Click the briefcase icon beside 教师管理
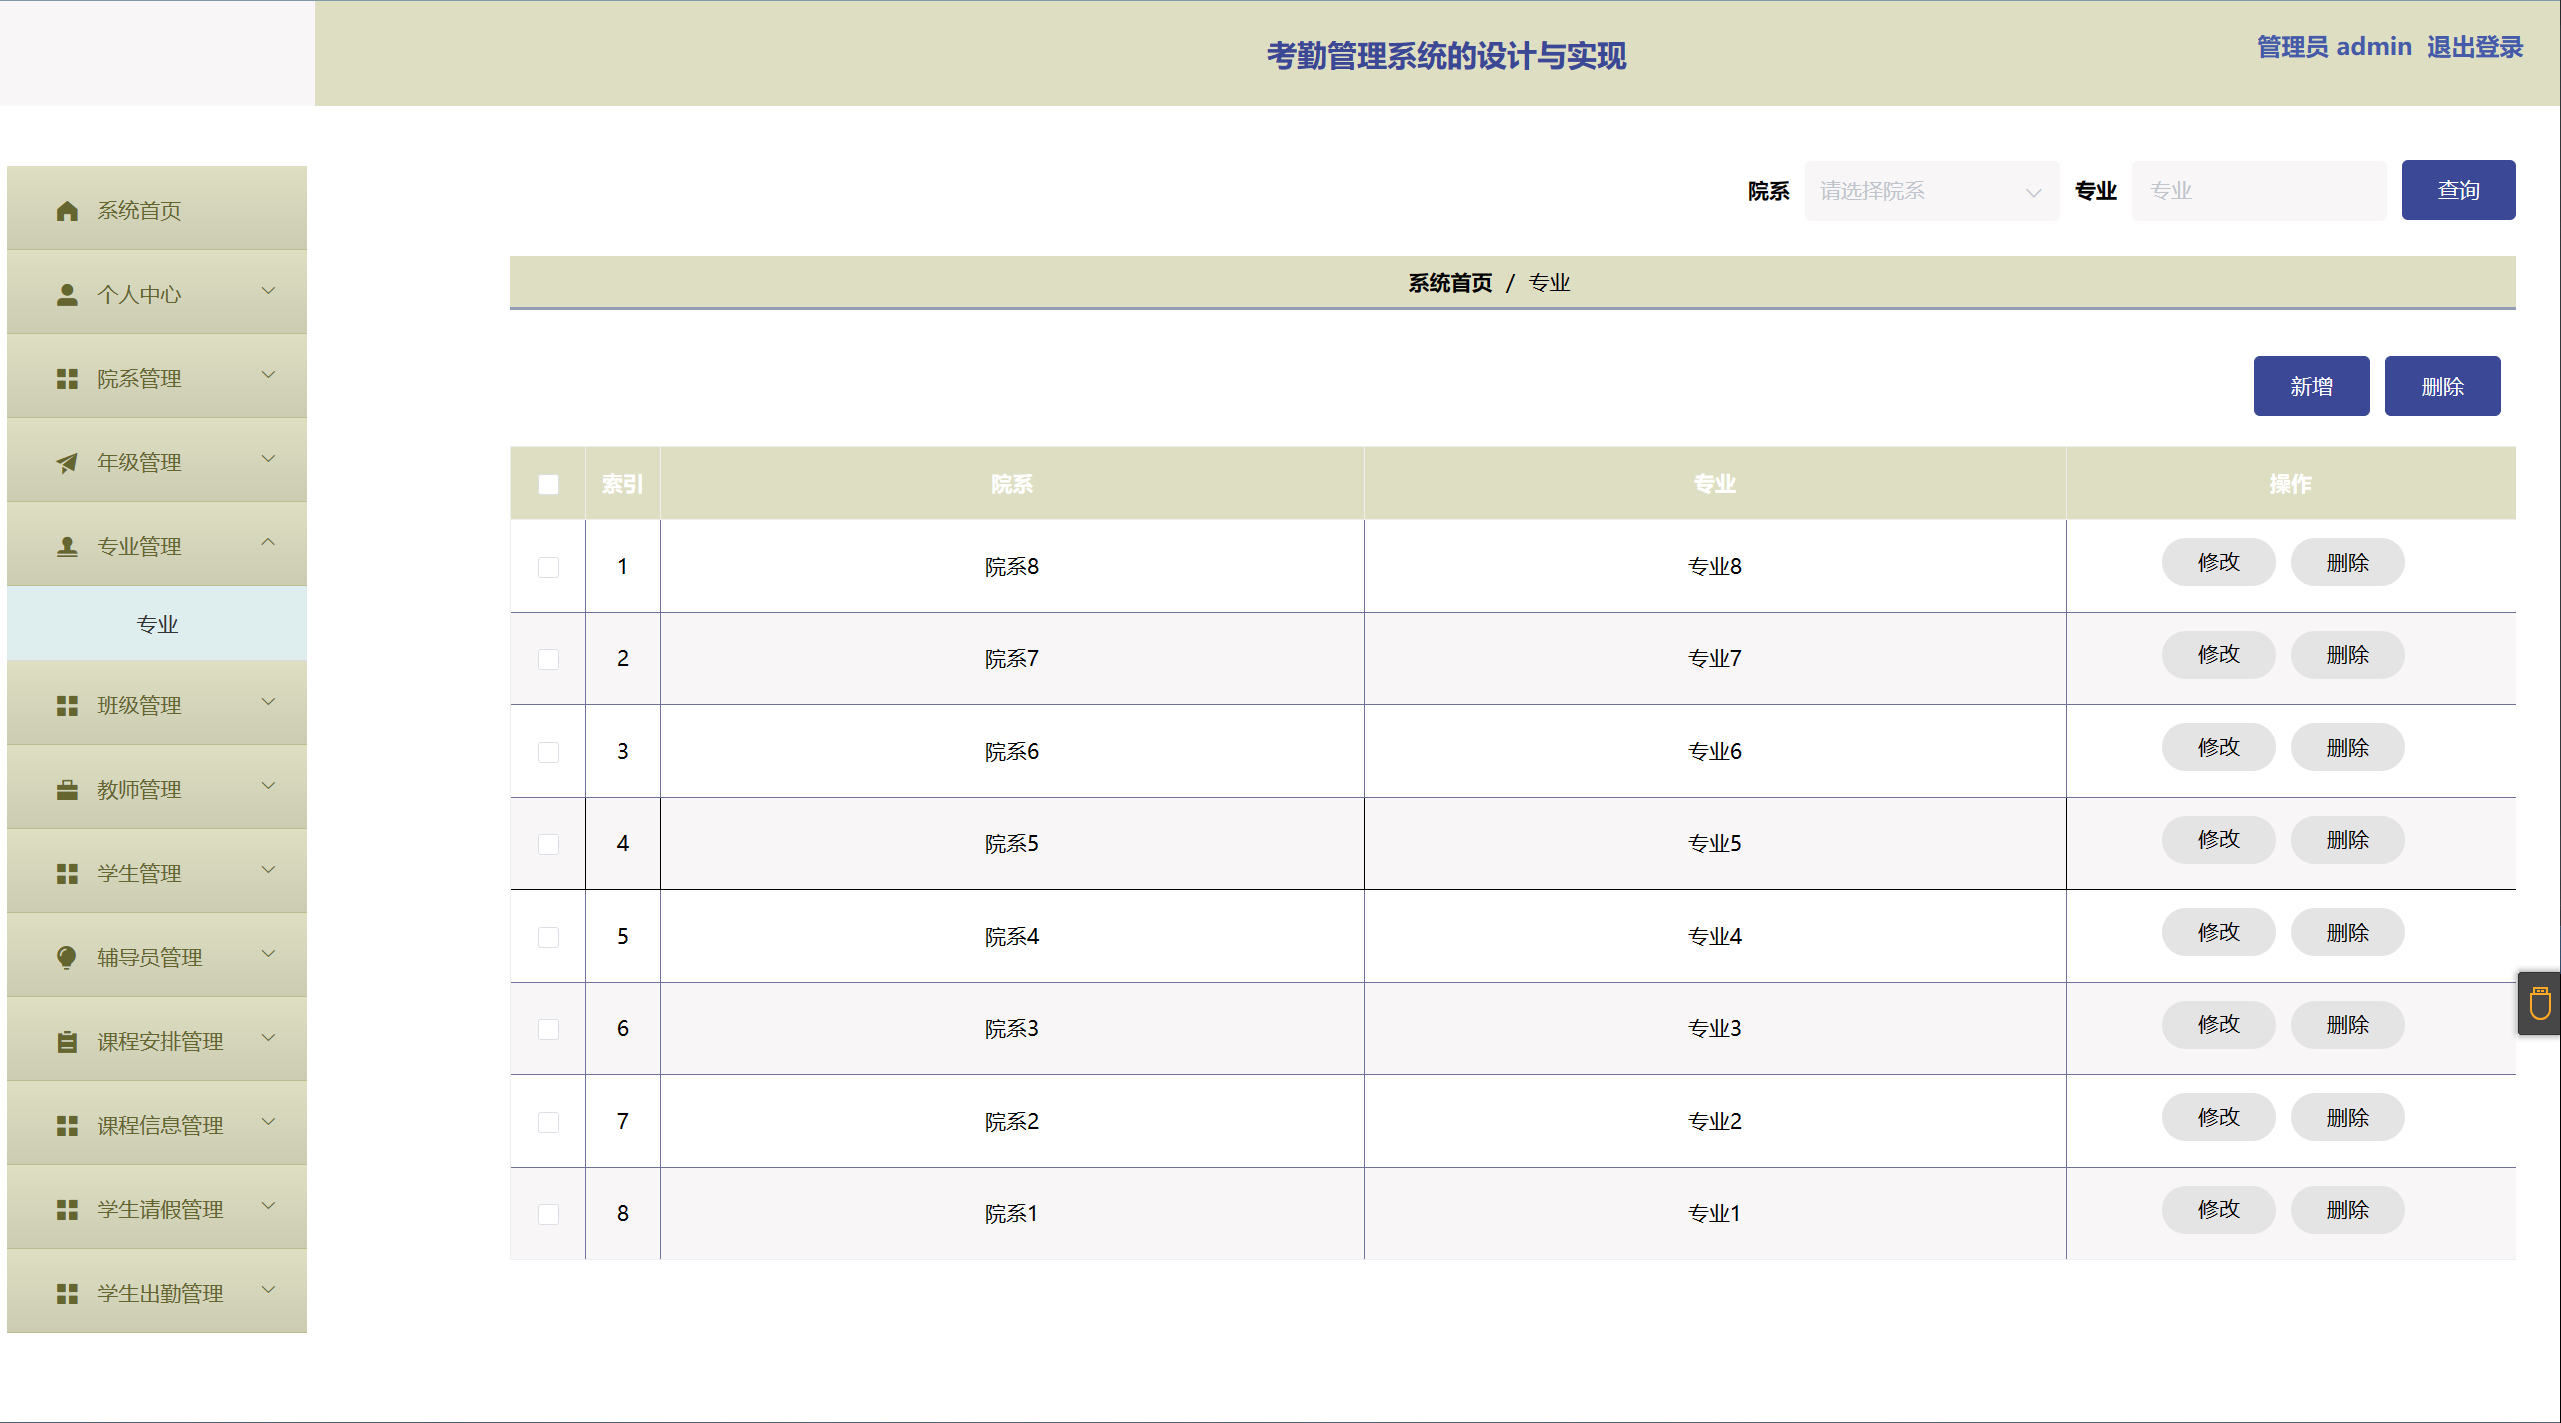 pyautogui.click(x=67, y=790)
